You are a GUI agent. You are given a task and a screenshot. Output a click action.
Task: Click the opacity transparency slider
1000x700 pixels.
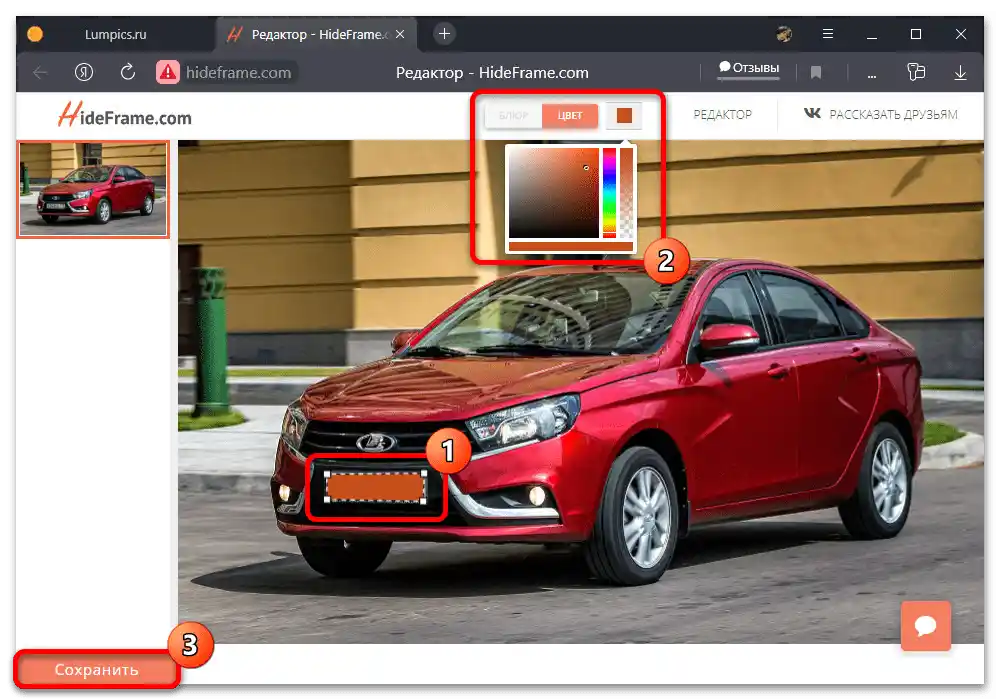click(627, 193)
